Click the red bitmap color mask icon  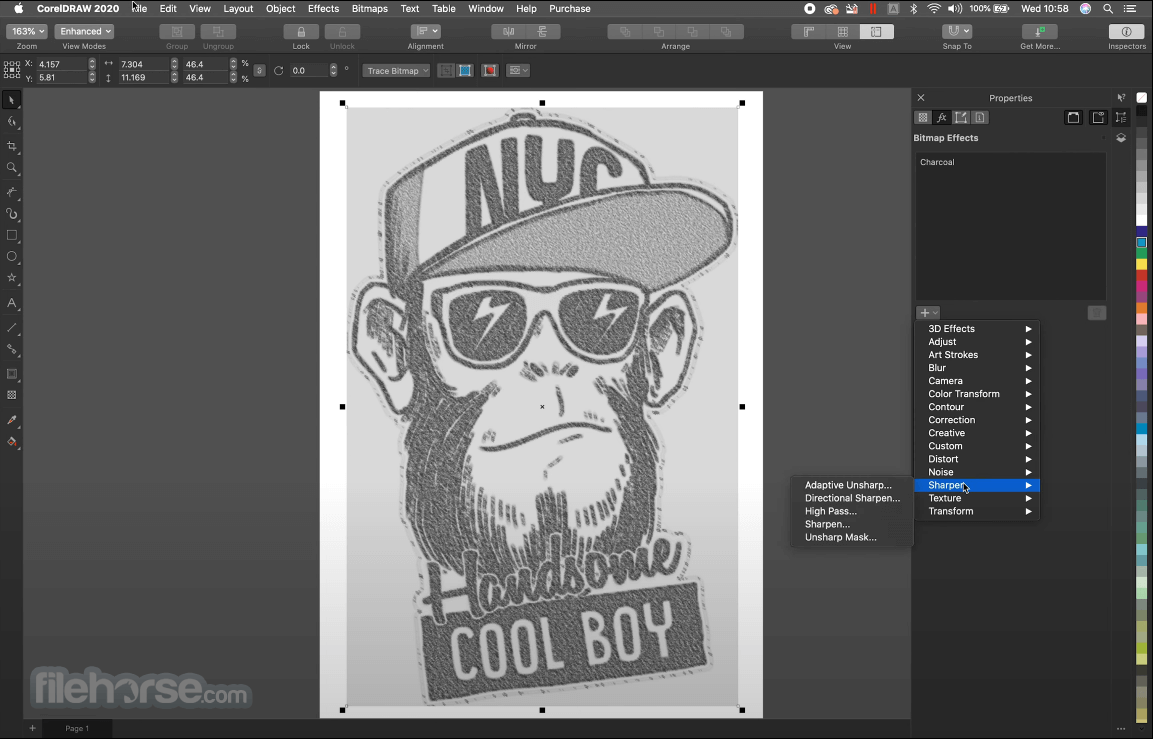coord(490,71)
